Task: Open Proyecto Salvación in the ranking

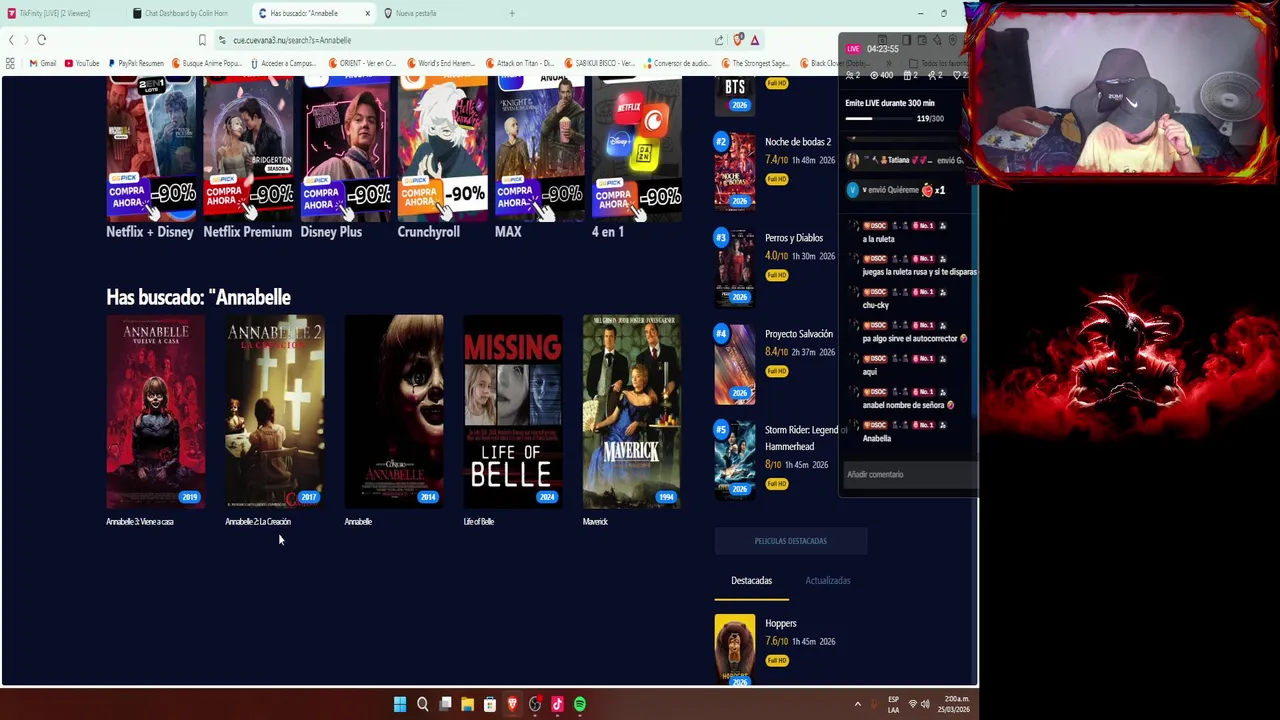Action: point(799,334)
